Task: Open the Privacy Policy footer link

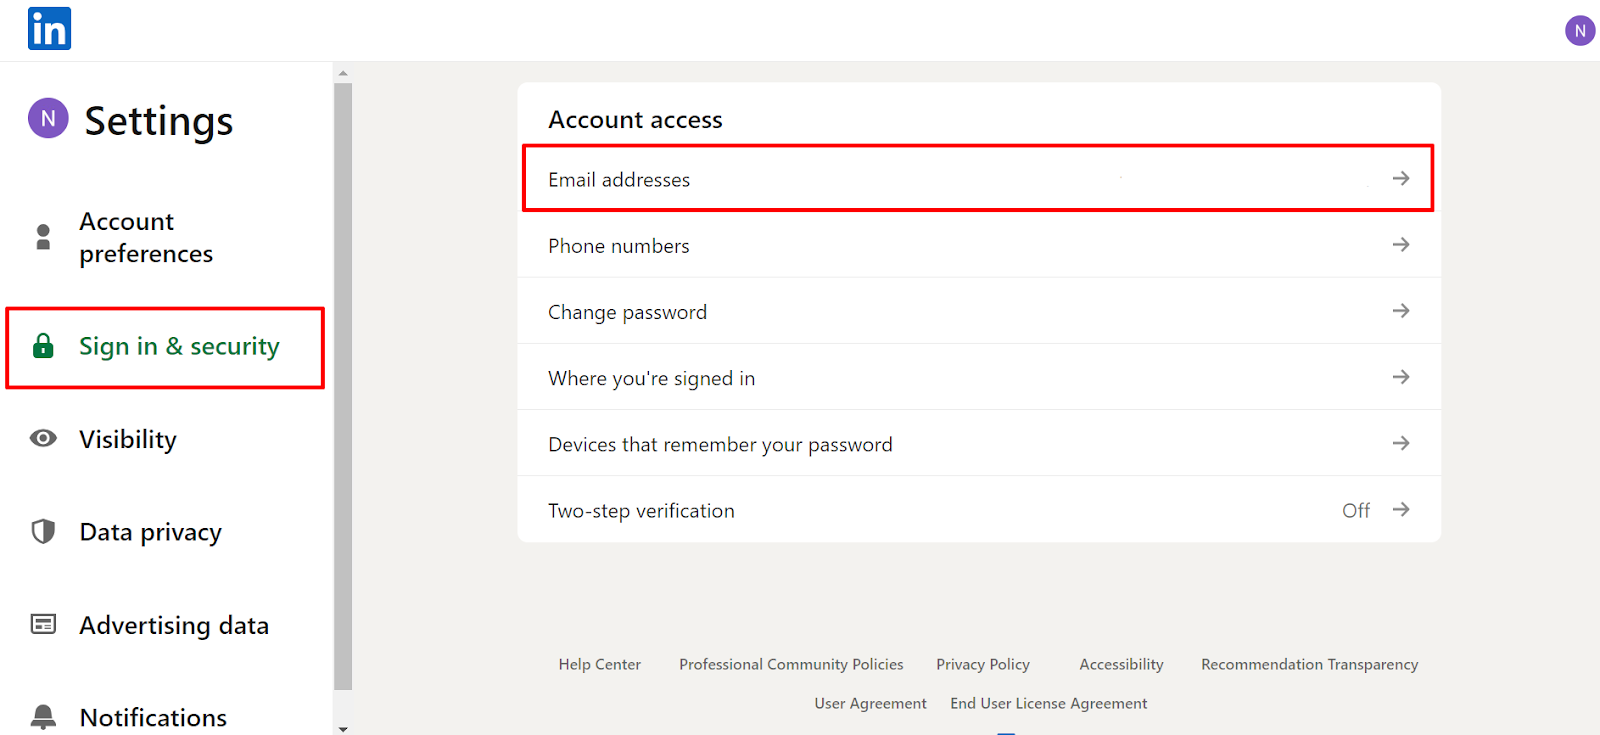Action: (983, 664)
